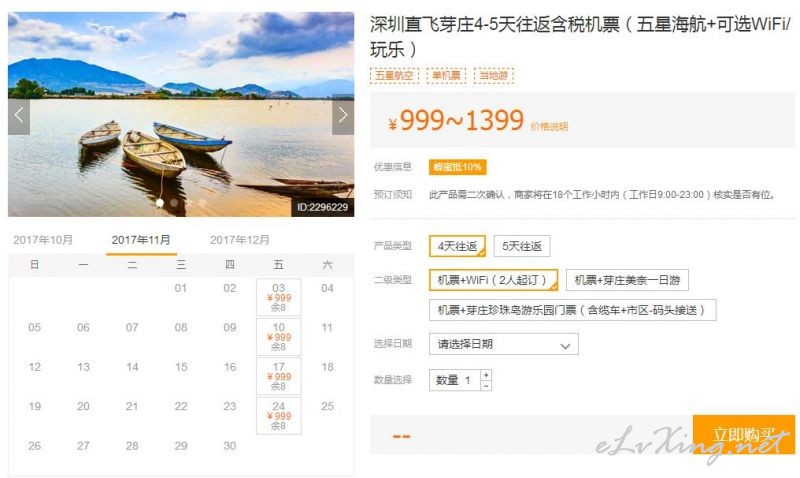Switch calendar to 2017年12月 tab
Screen dimensions: 800x478
[x=239, y=240]
